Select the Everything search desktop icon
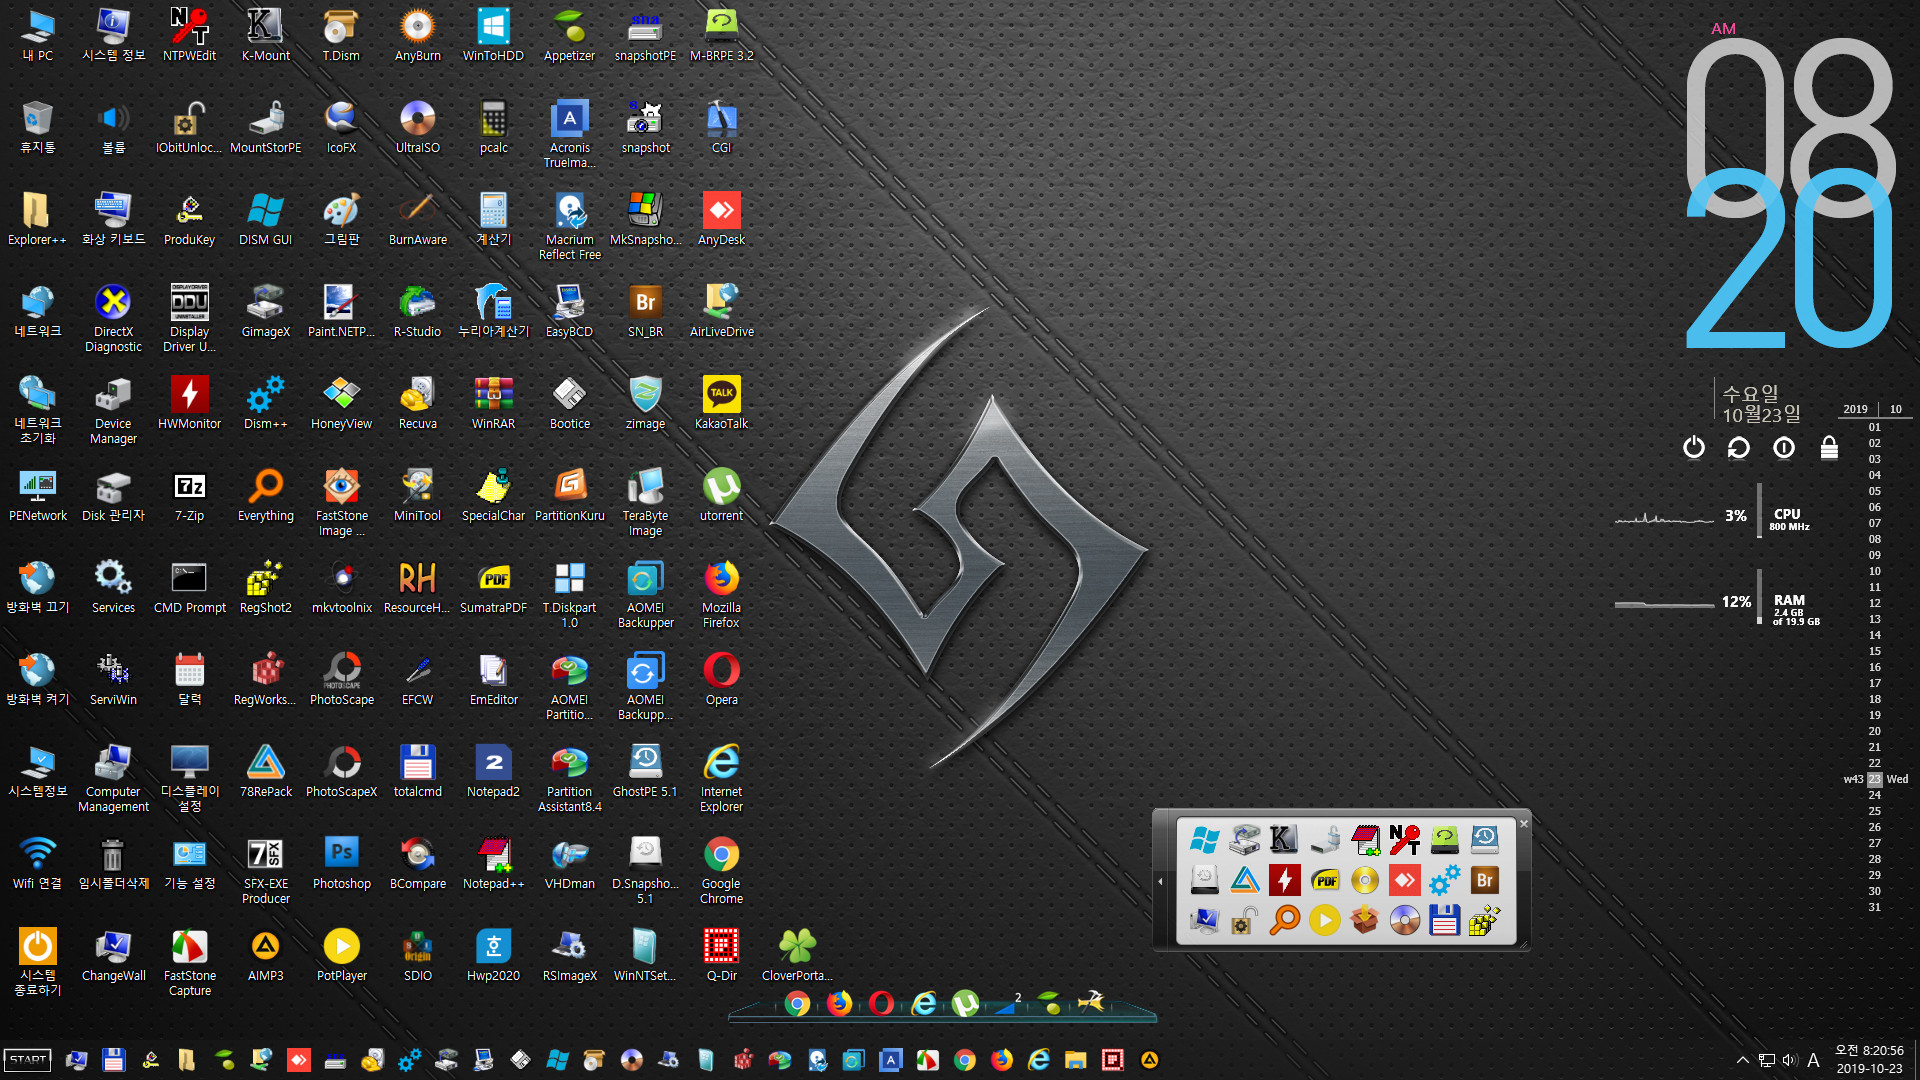This screenshot has width=1920, height=1080. (265, 495)
